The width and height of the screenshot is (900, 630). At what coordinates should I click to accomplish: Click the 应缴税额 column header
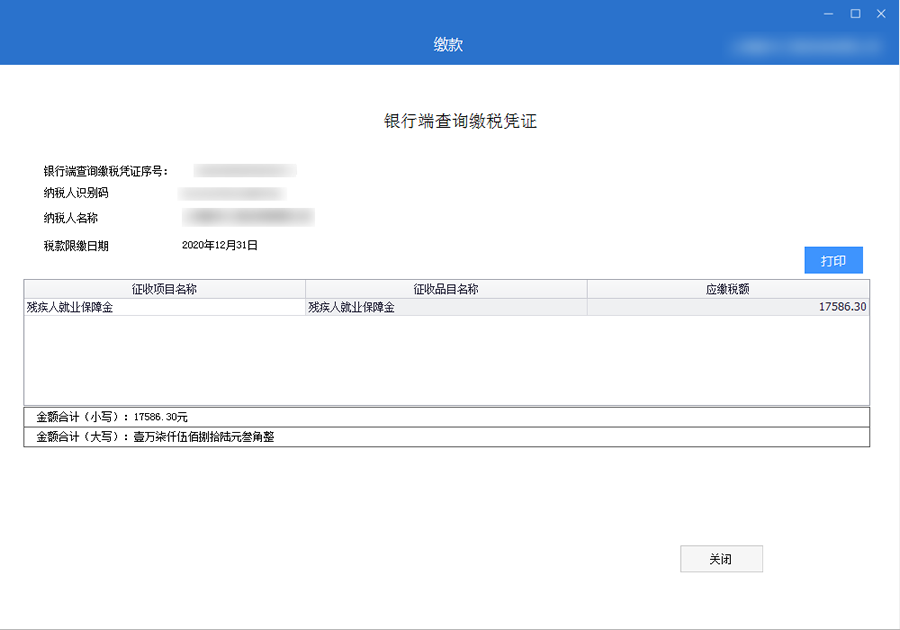(727, 289)
